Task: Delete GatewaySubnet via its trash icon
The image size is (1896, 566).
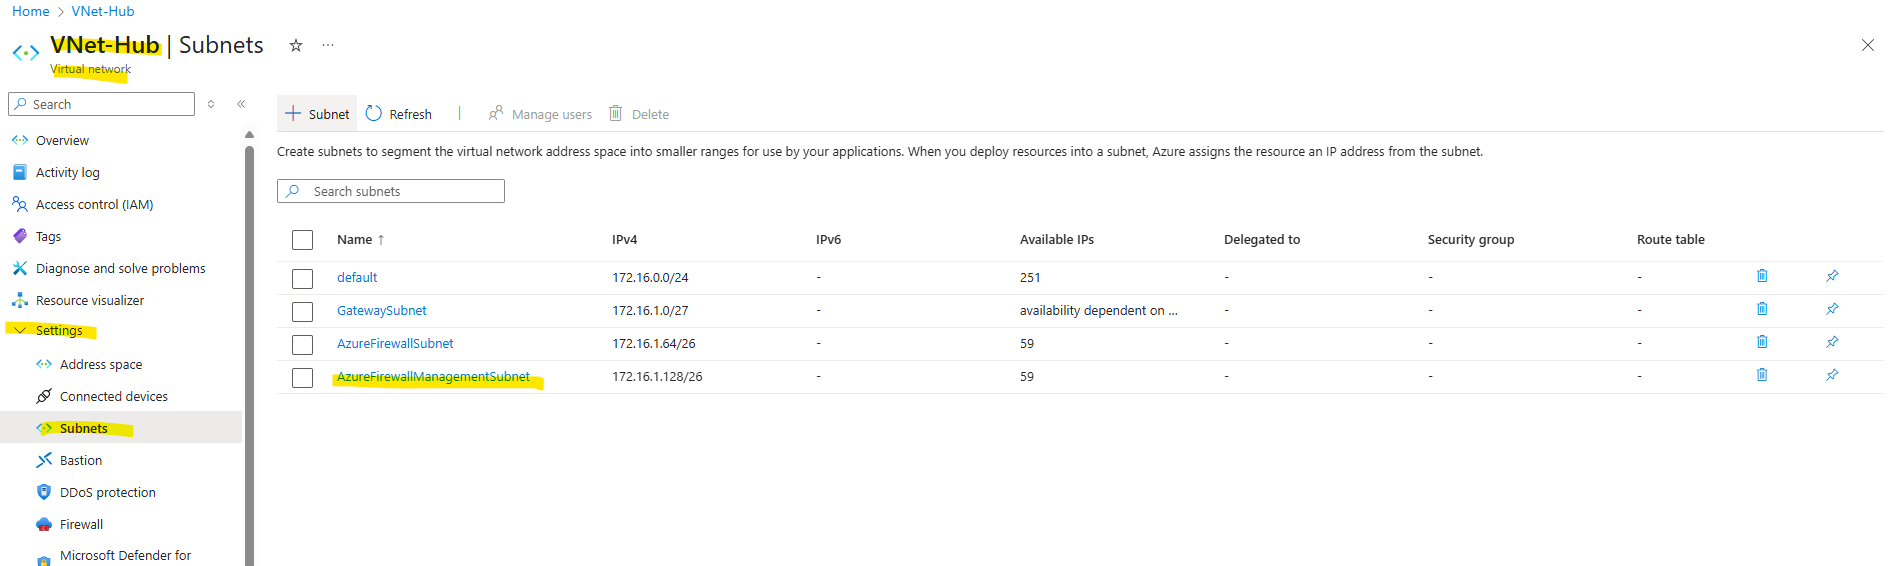Action: point(1762,309)
